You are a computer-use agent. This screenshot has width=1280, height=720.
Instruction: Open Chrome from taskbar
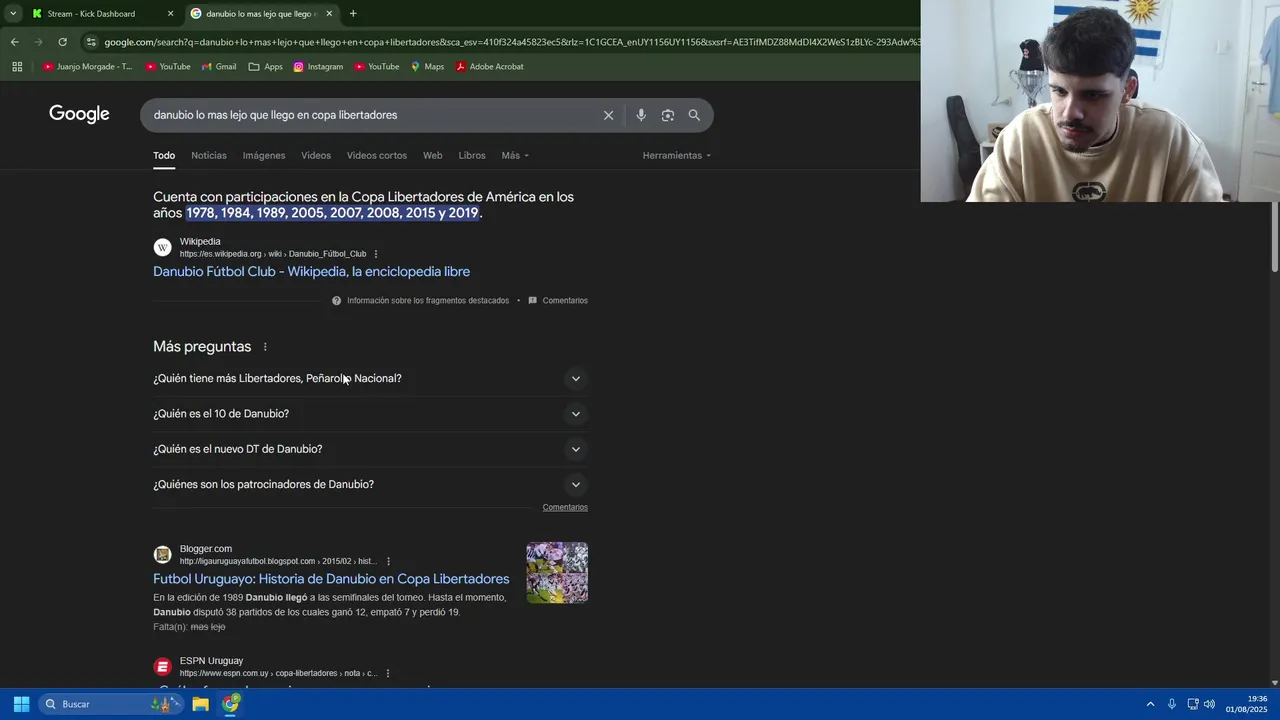[x=231, y=704]
